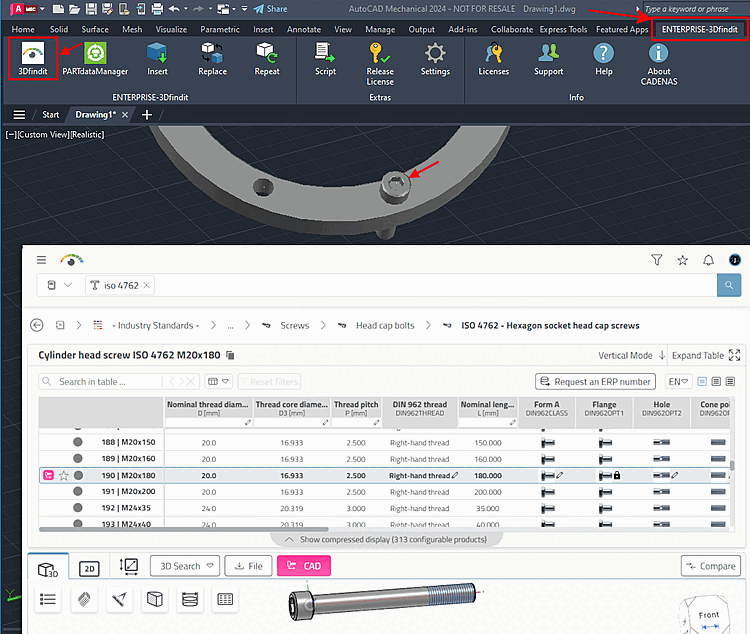750x634 pixels.
Task: Open favorites star in 3Dfindit header
Action: [x=683, y=260]
